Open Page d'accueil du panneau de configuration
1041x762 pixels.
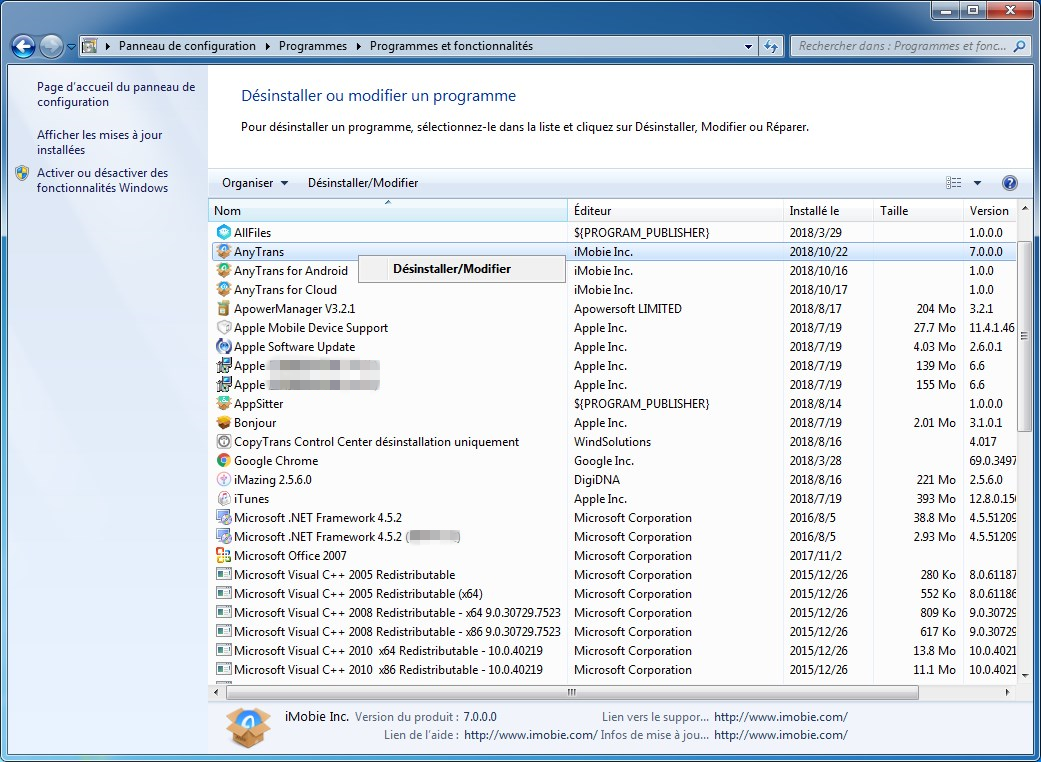coord(116,94)
